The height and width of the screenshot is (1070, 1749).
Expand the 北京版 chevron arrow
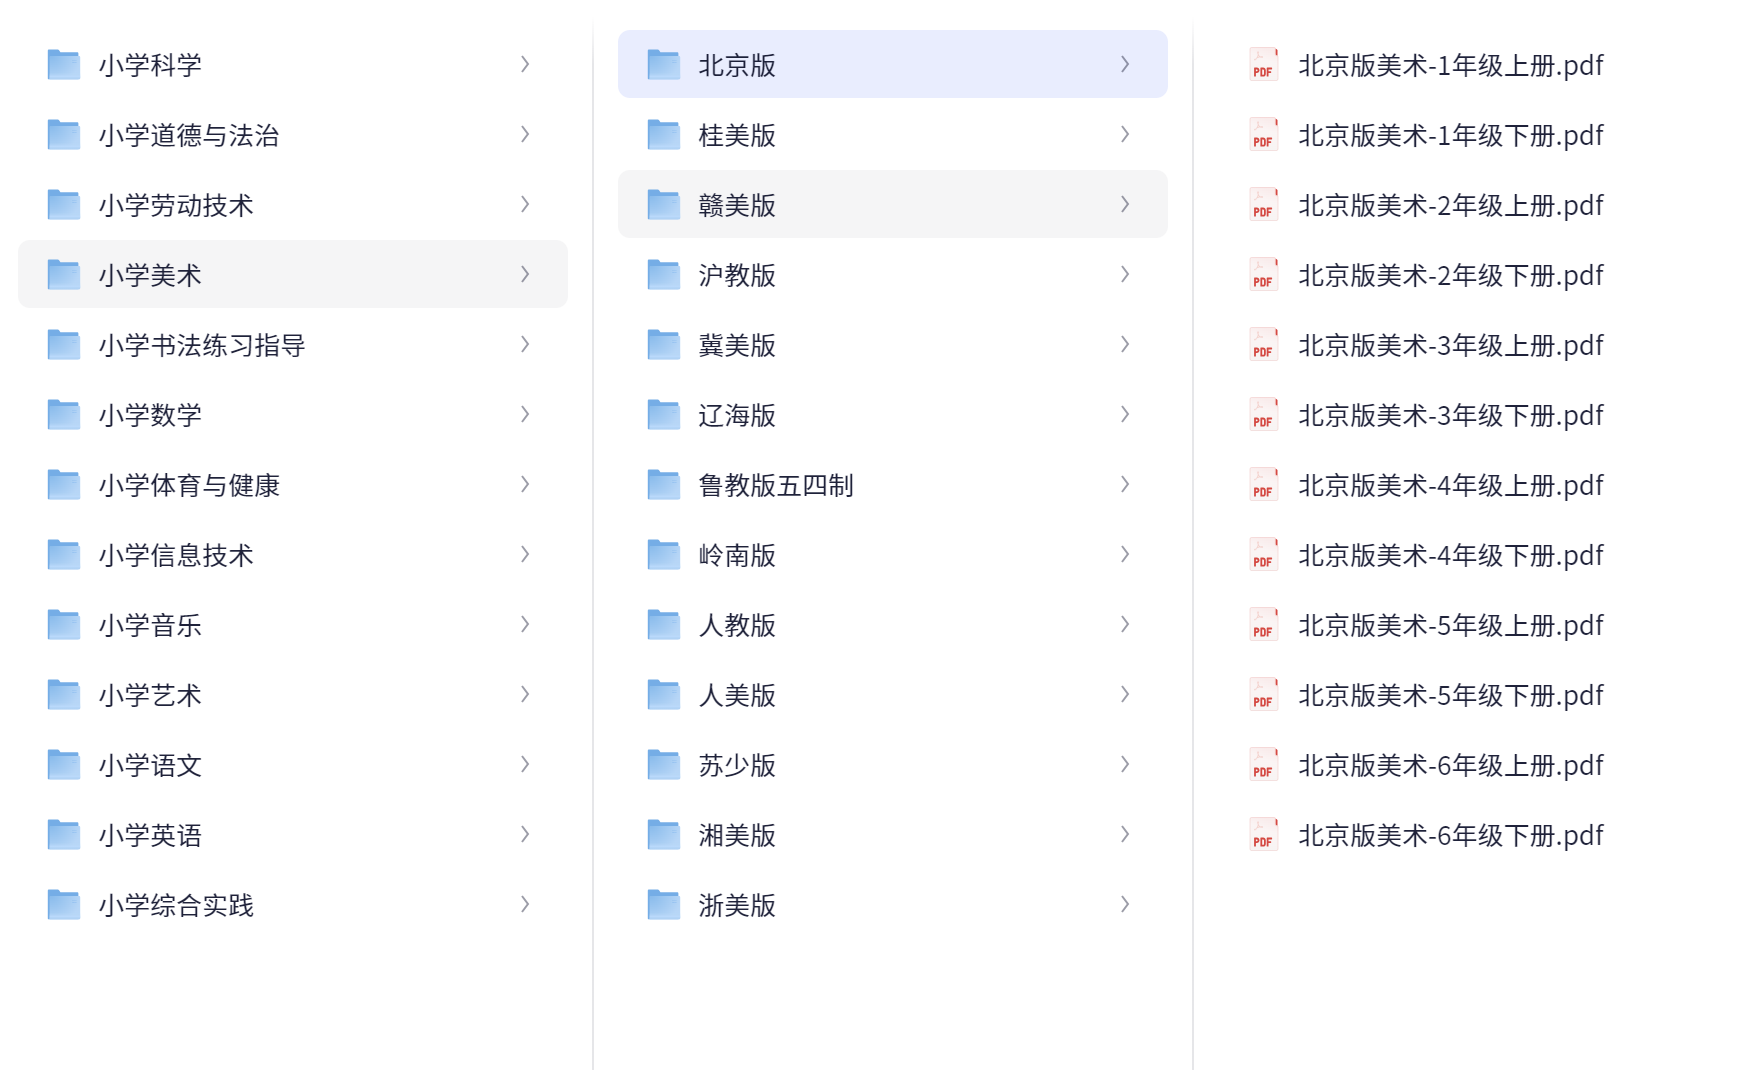pyautogui.click(x=1125, y=64)
